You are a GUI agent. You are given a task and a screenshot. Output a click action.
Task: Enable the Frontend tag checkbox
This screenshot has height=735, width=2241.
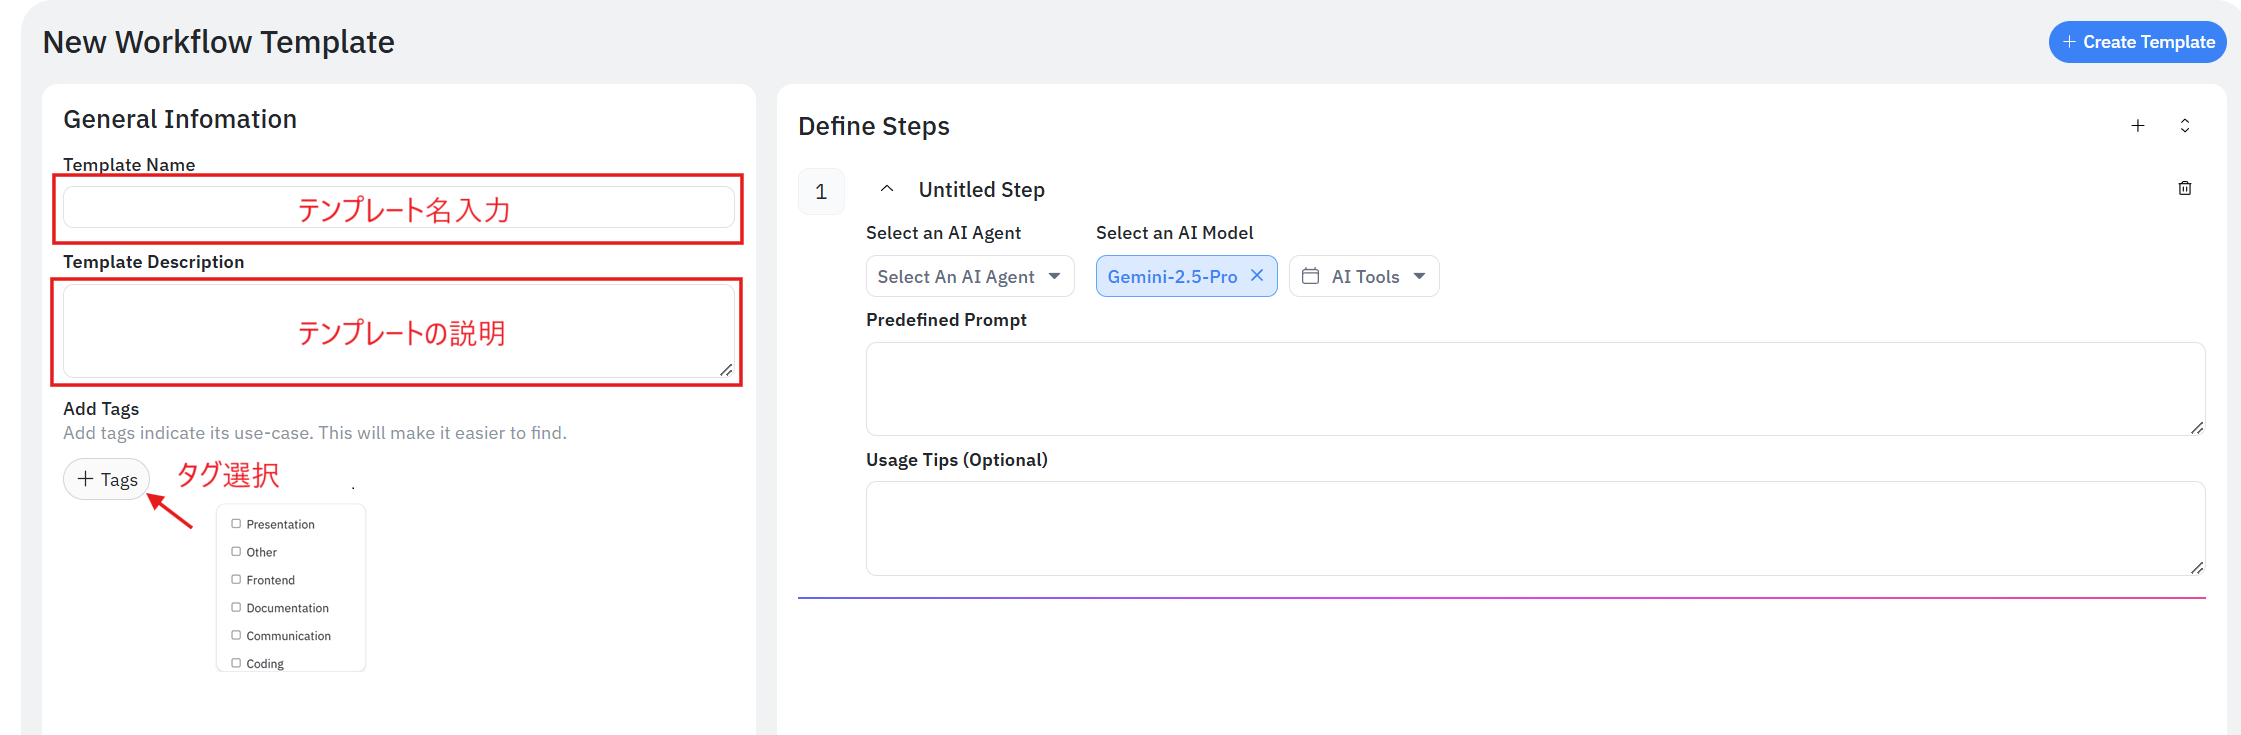[236, 580]
